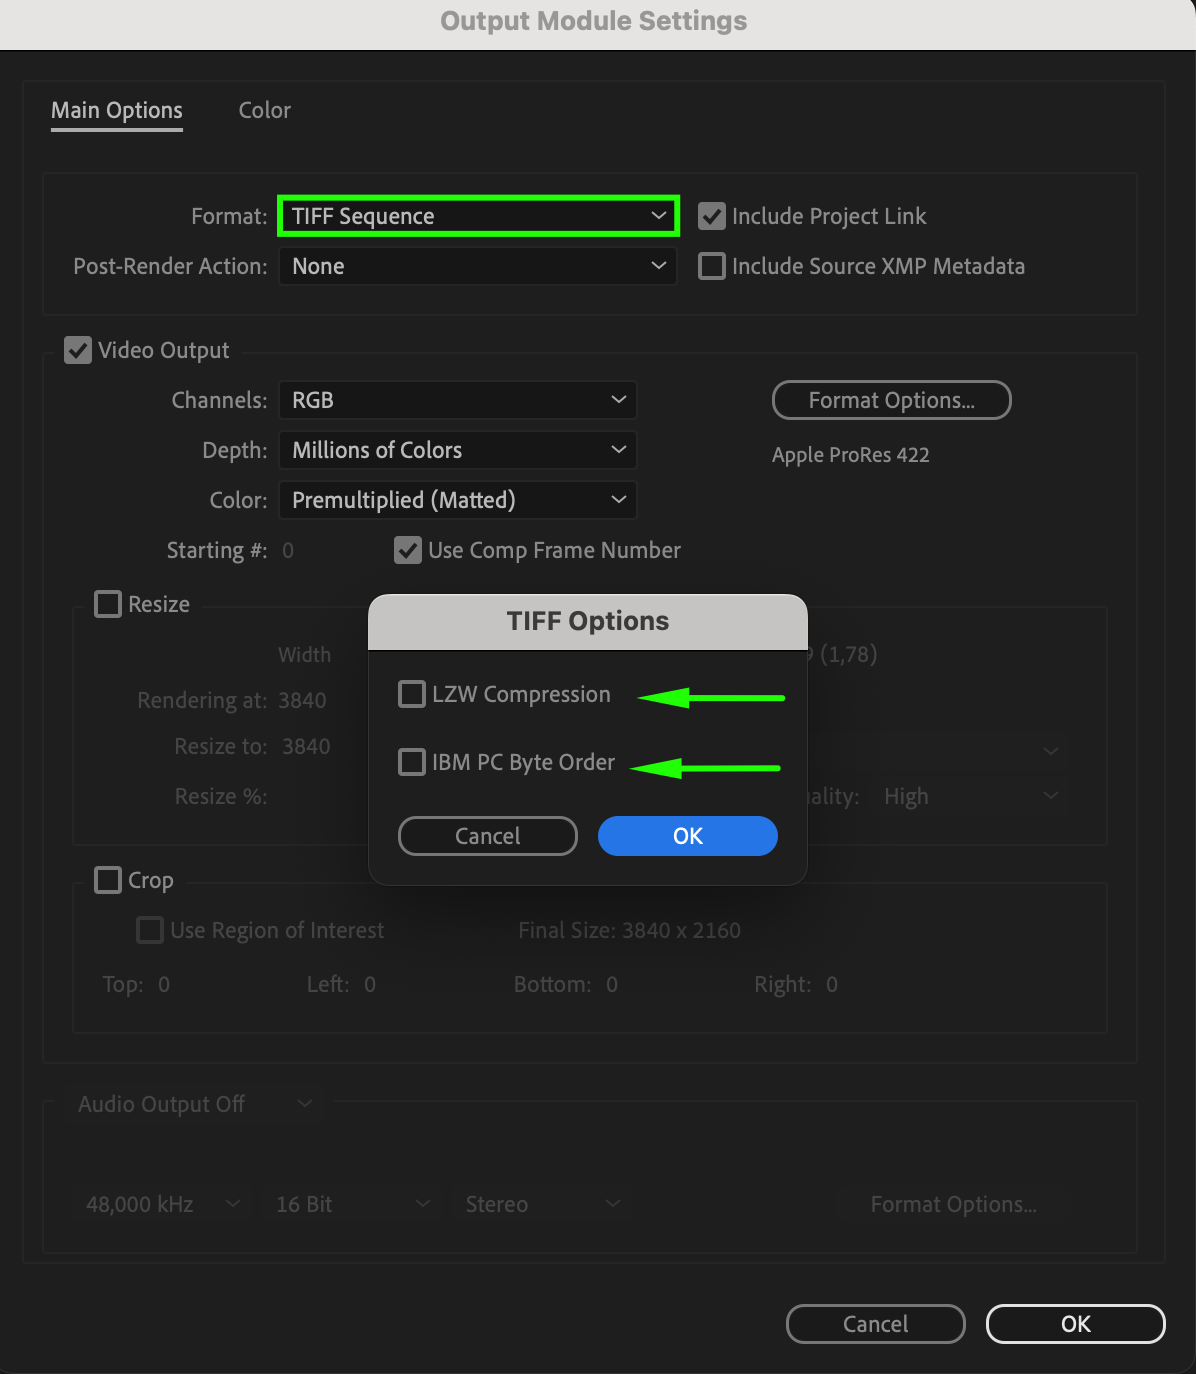Cancel the TIFF Options dialog
The width and height of the screenshot is (1196, 1374).
click(x=488, y=836)
